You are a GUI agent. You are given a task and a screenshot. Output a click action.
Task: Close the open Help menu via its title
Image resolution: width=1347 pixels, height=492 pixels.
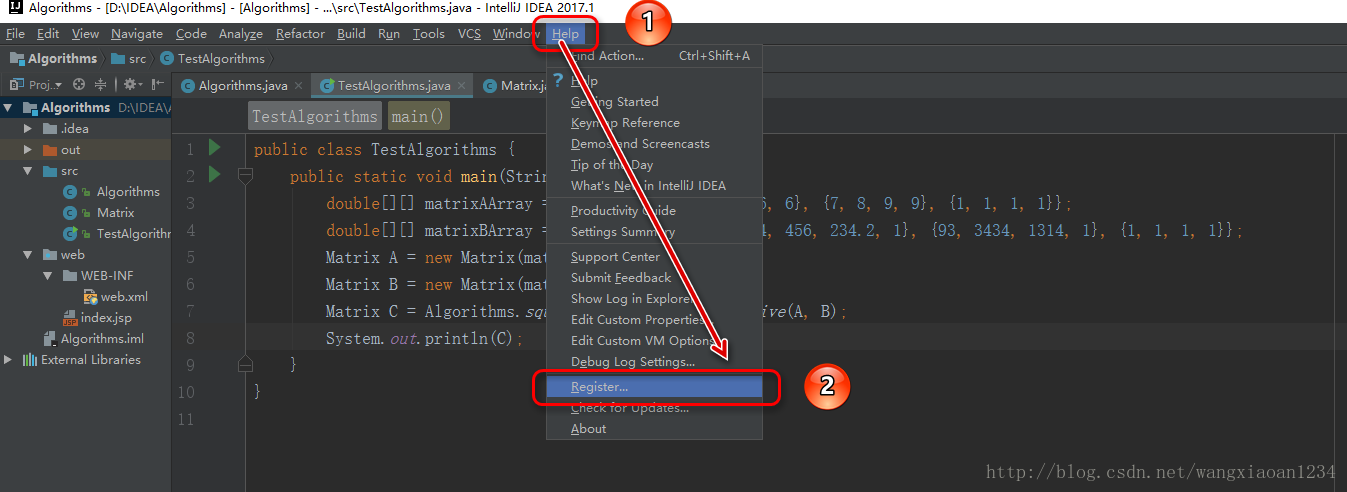[x=565, y=34]
